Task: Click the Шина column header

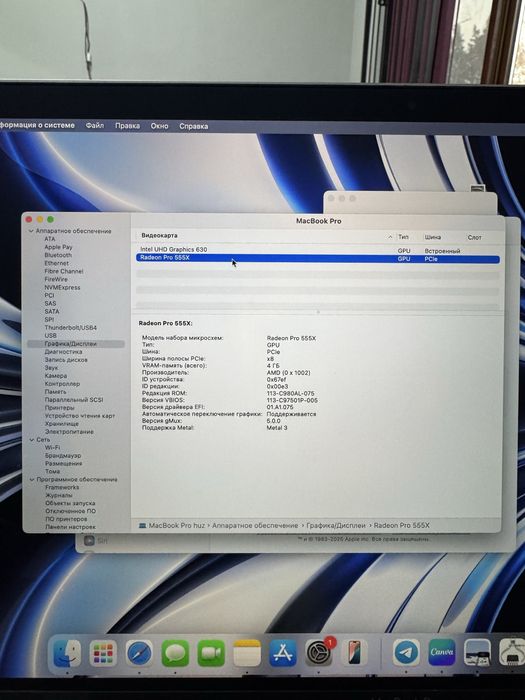Action: pyautogui.click(x=433, y=237)
